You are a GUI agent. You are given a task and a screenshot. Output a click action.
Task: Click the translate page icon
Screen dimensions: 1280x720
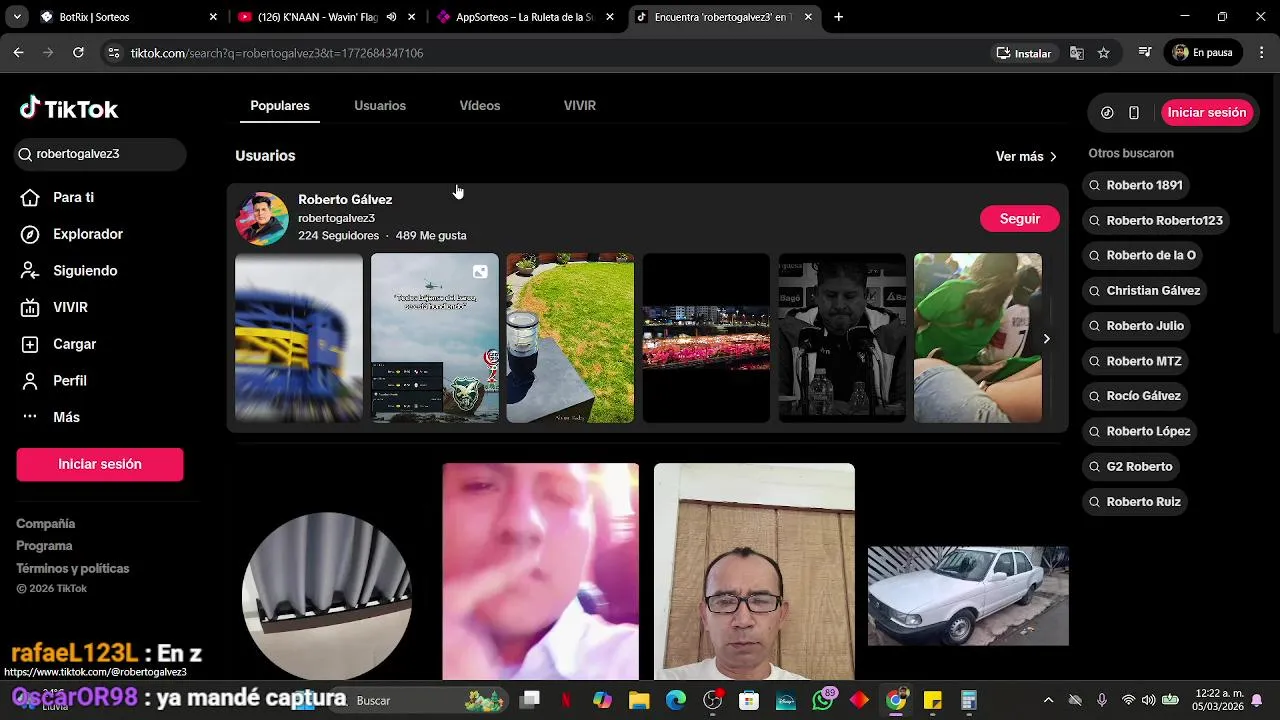1077,53
